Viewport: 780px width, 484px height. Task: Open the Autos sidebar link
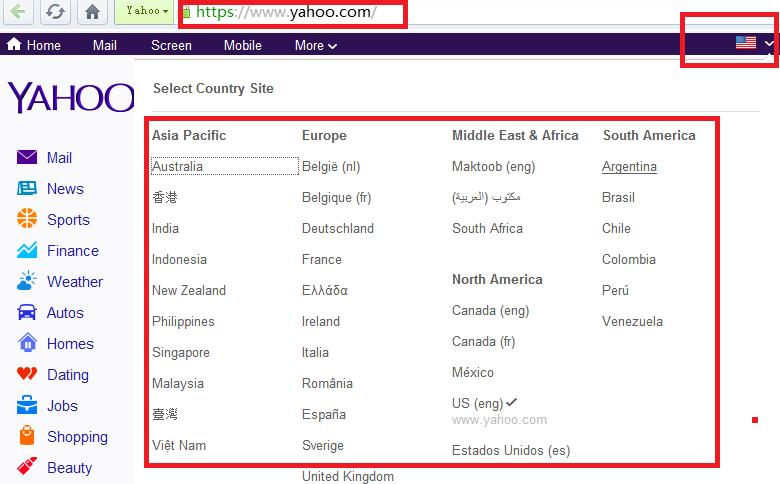(x=65, y=313)
